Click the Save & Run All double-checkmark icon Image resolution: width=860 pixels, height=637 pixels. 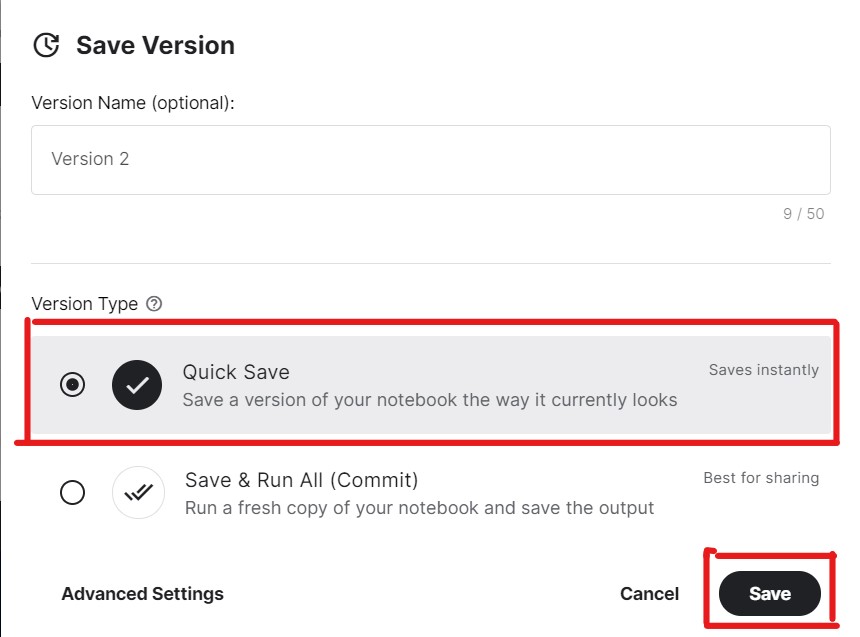[138, 493]
